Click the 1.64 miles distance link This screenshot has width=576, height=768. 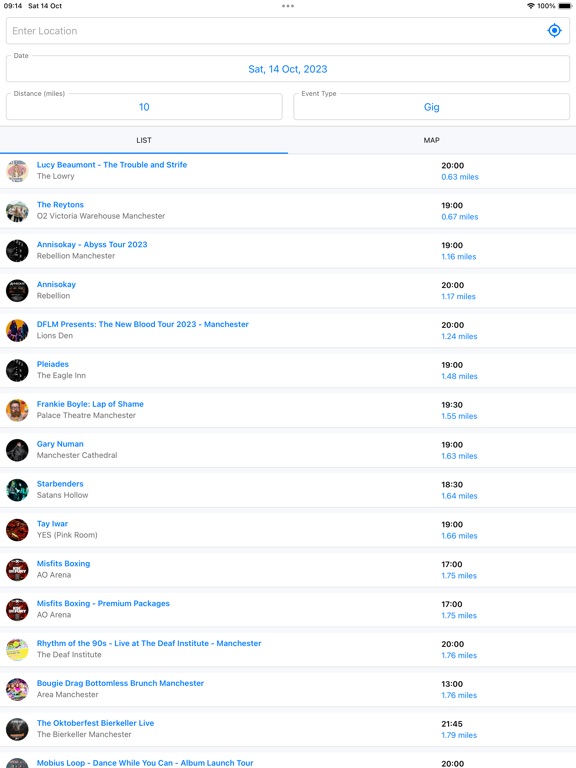tap(459, 496)
